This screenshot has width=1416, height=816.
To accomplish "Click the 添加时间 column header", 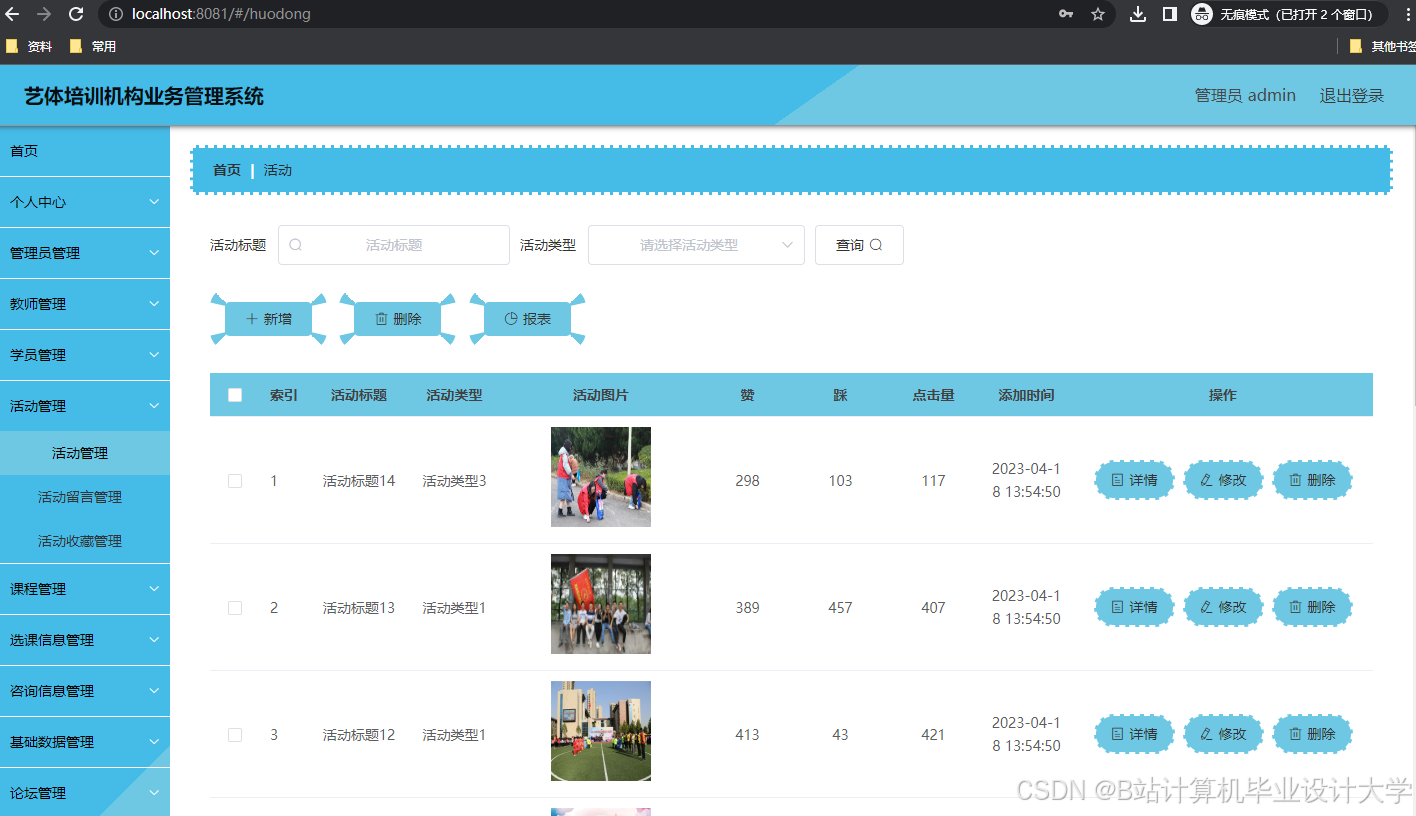I will pyautogui.click(x=1026, y=395).
